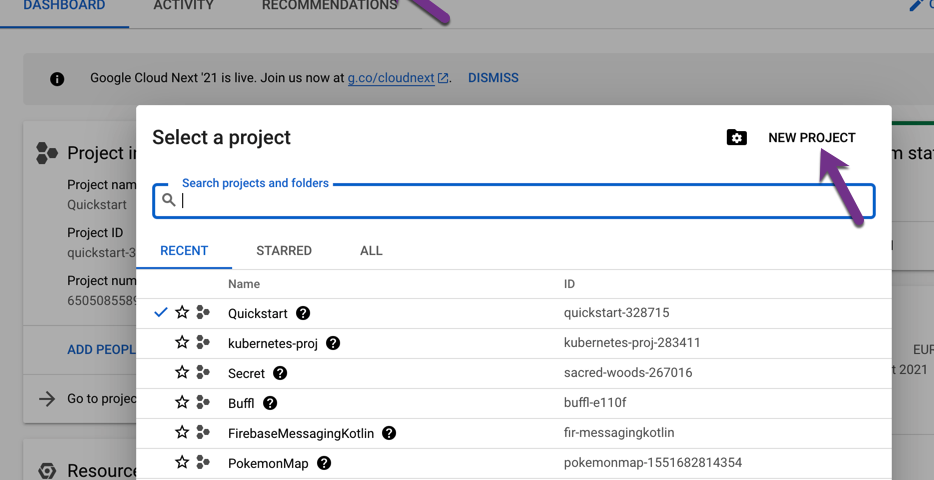This screenshot has height=480, width=934.
Task: Click the project icon beside Quickstart
Action: (x=203, y=312)
